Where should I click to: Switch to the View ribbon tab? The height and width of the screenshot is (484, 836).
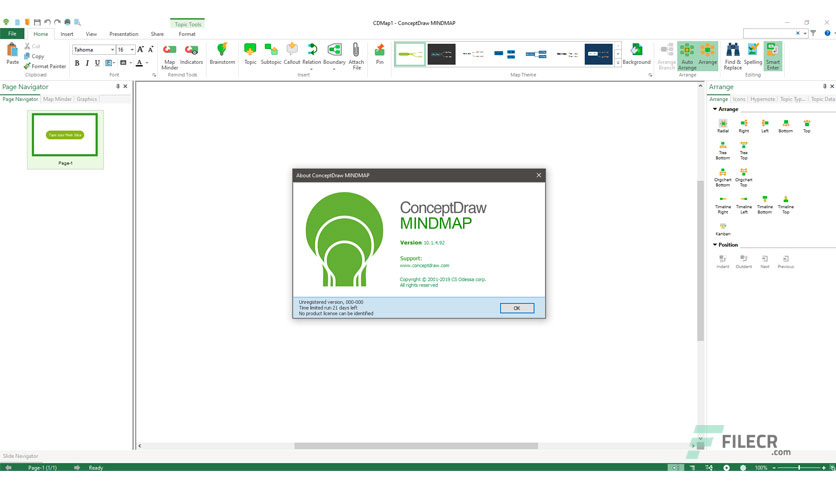tap(91, 34)
